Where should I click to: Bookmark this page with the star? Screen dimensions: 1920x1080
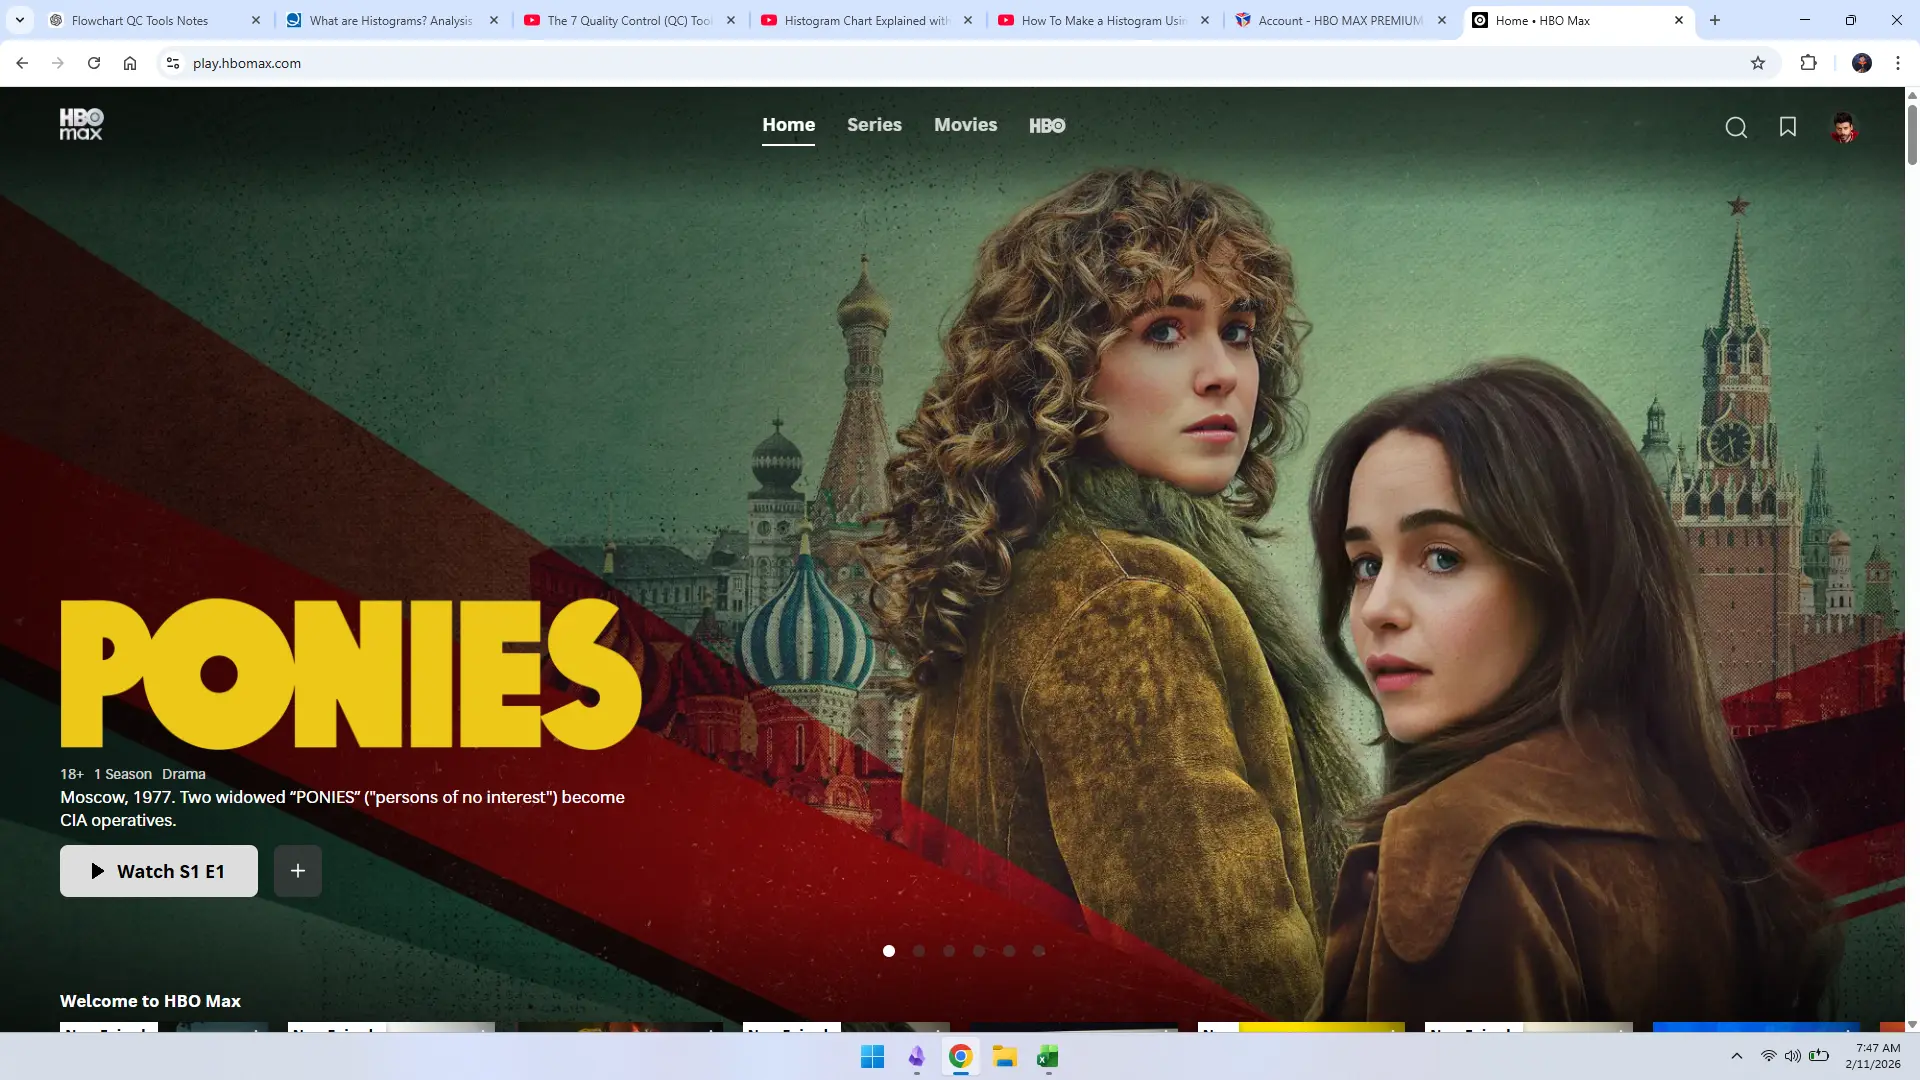click(x=1758, y=63)
